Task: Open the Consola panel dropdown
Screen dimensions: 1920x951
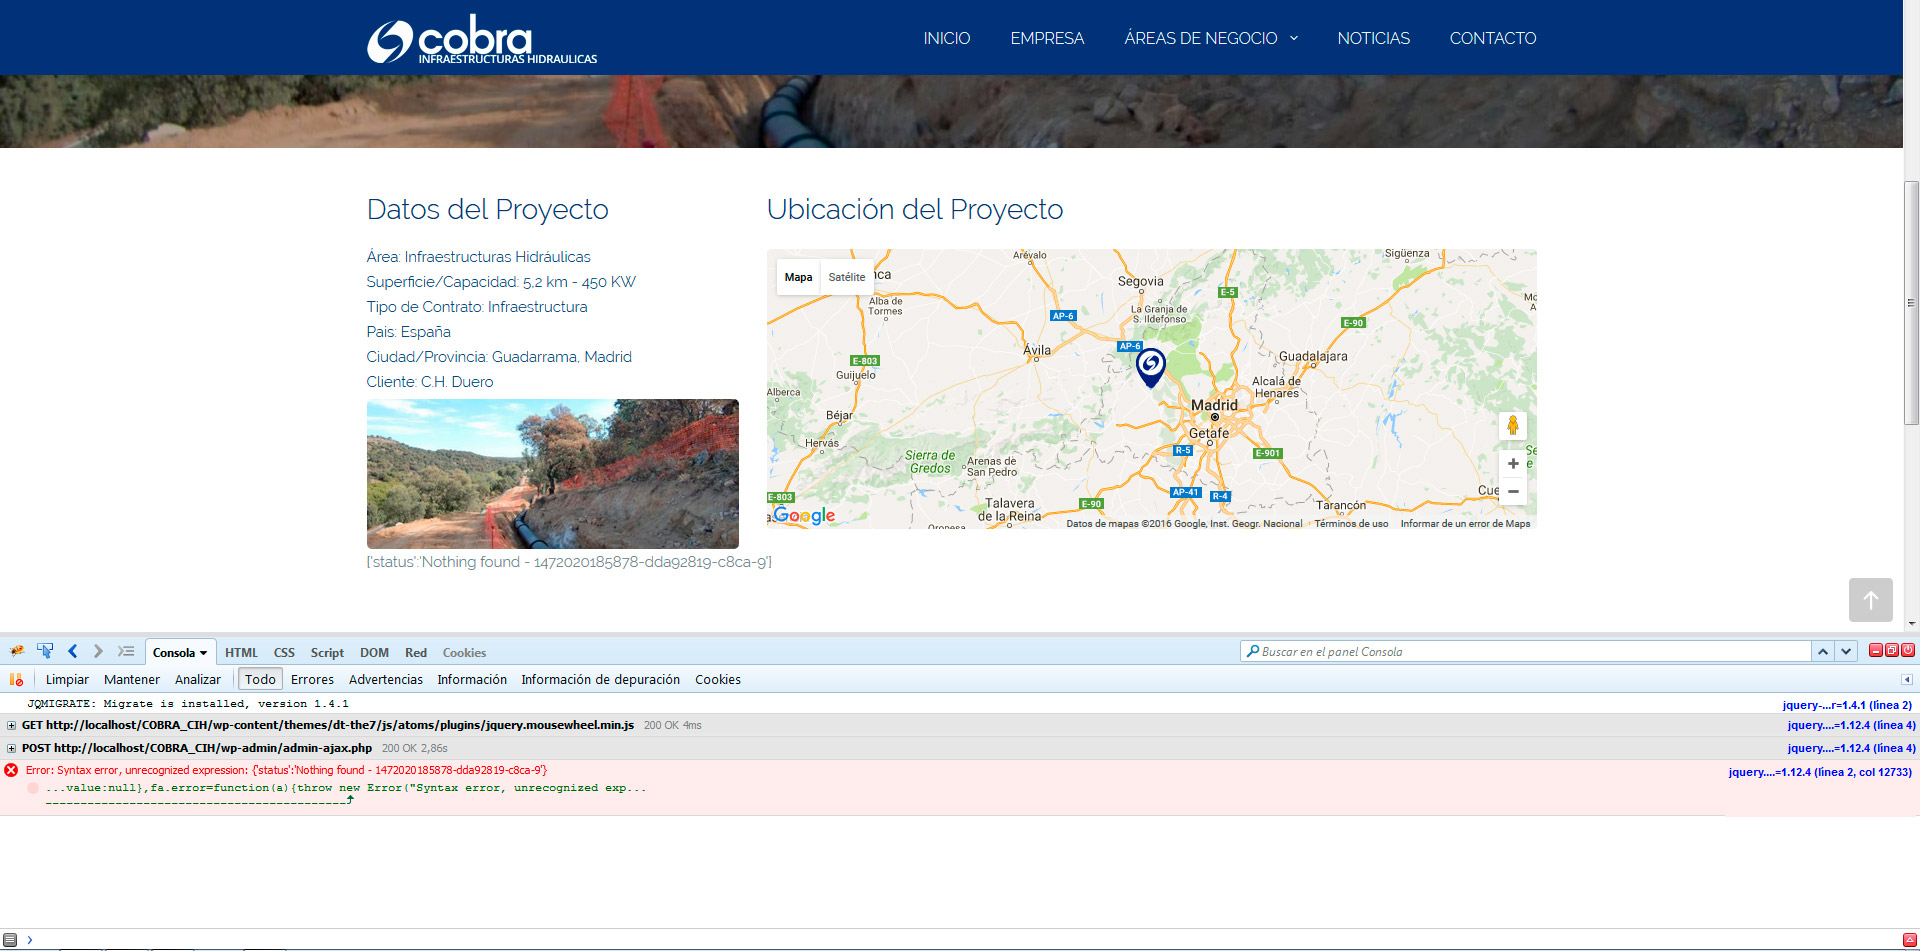Action: tap(203, 651)
